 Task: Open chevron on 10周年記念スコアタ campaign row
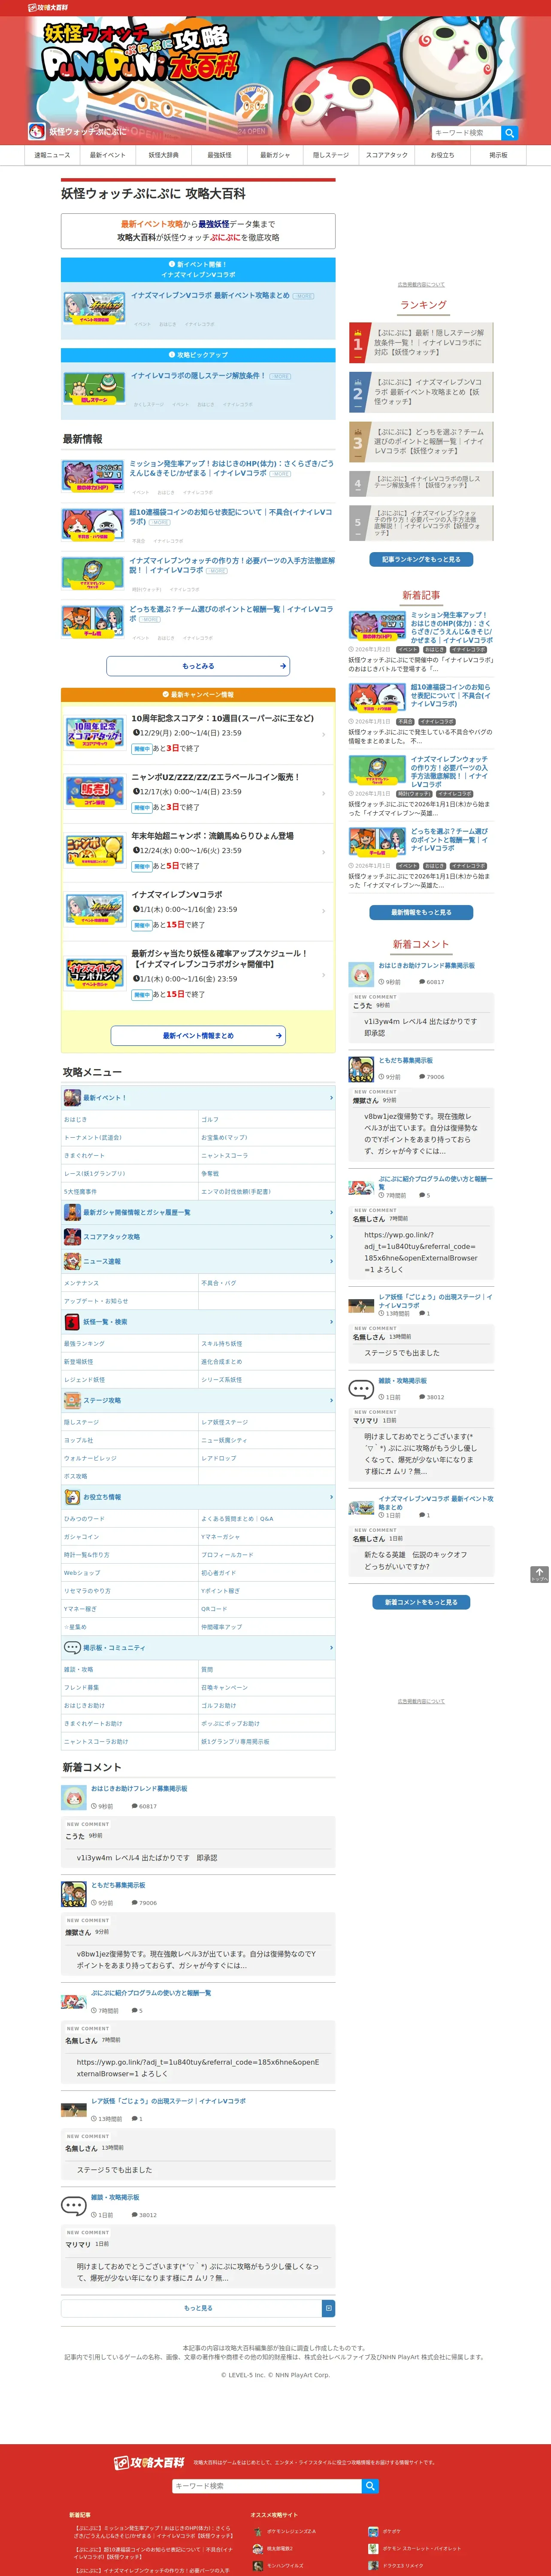[323, 734]
